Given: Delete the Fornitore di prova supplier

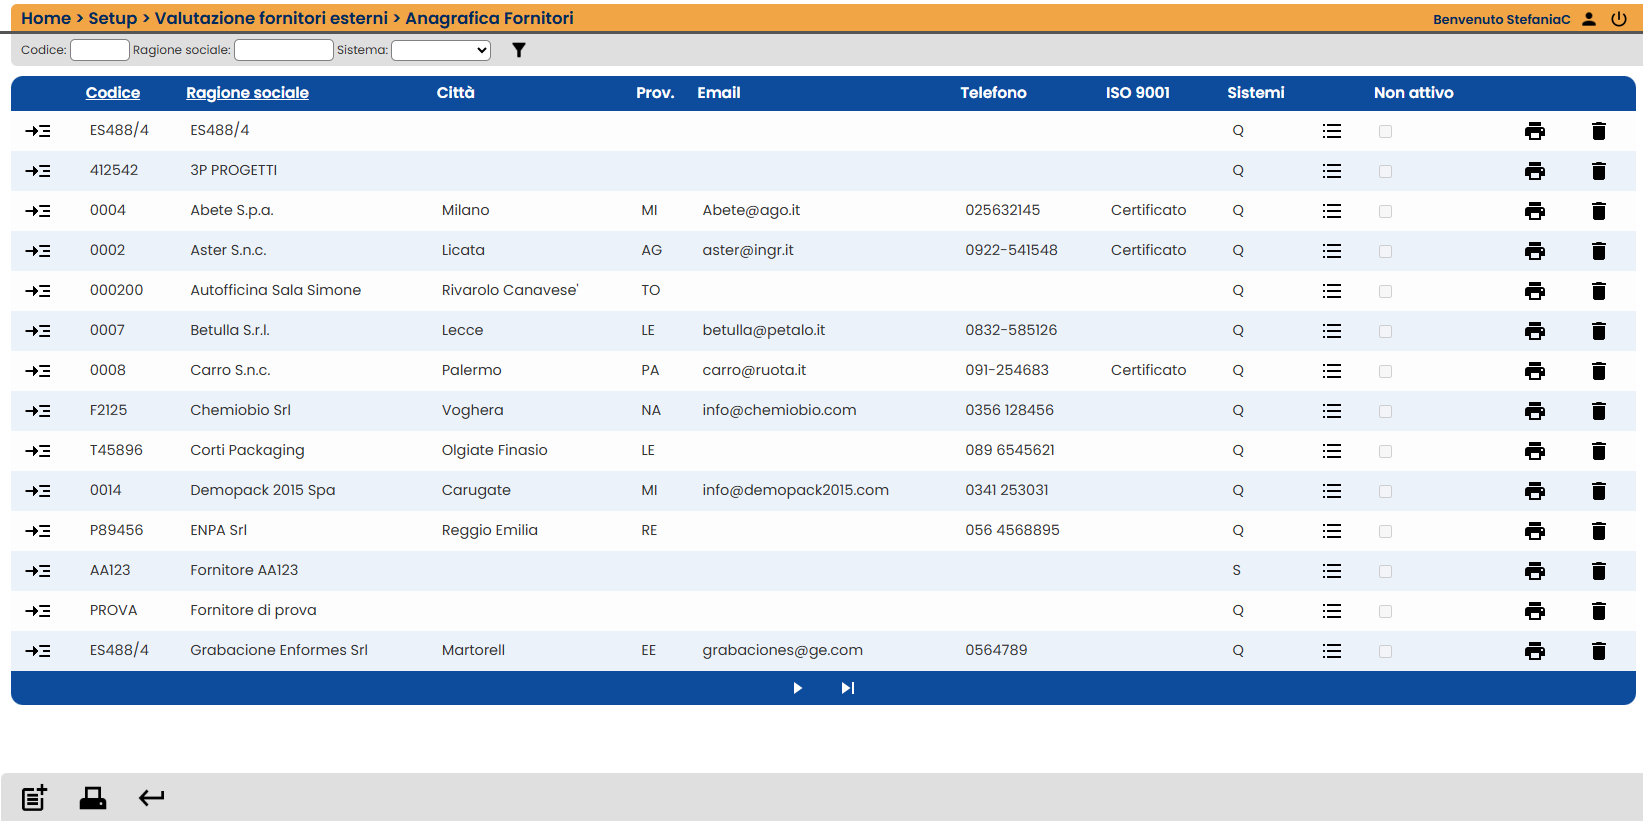Looking at the screenshot, I should [1599, 611].
